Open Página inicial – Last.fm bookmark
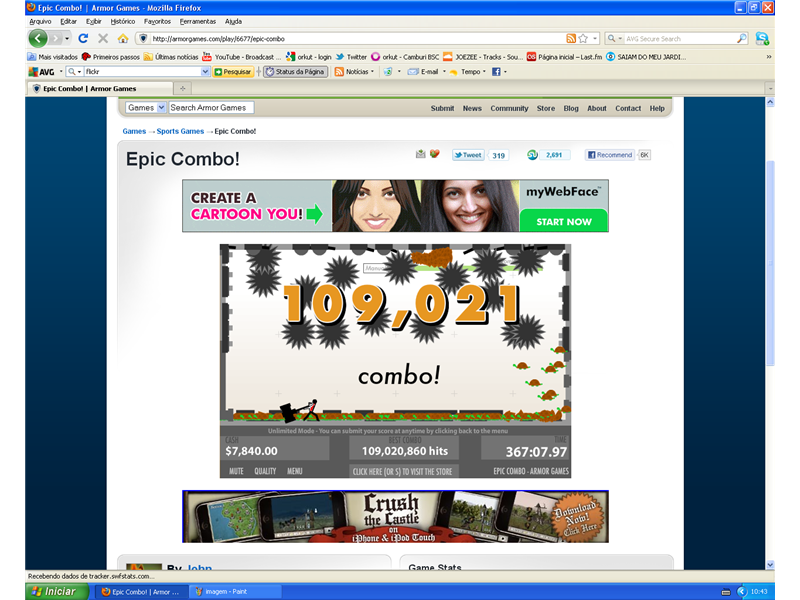Viewport: 800px width, 600px height. (x=564, y=57)
